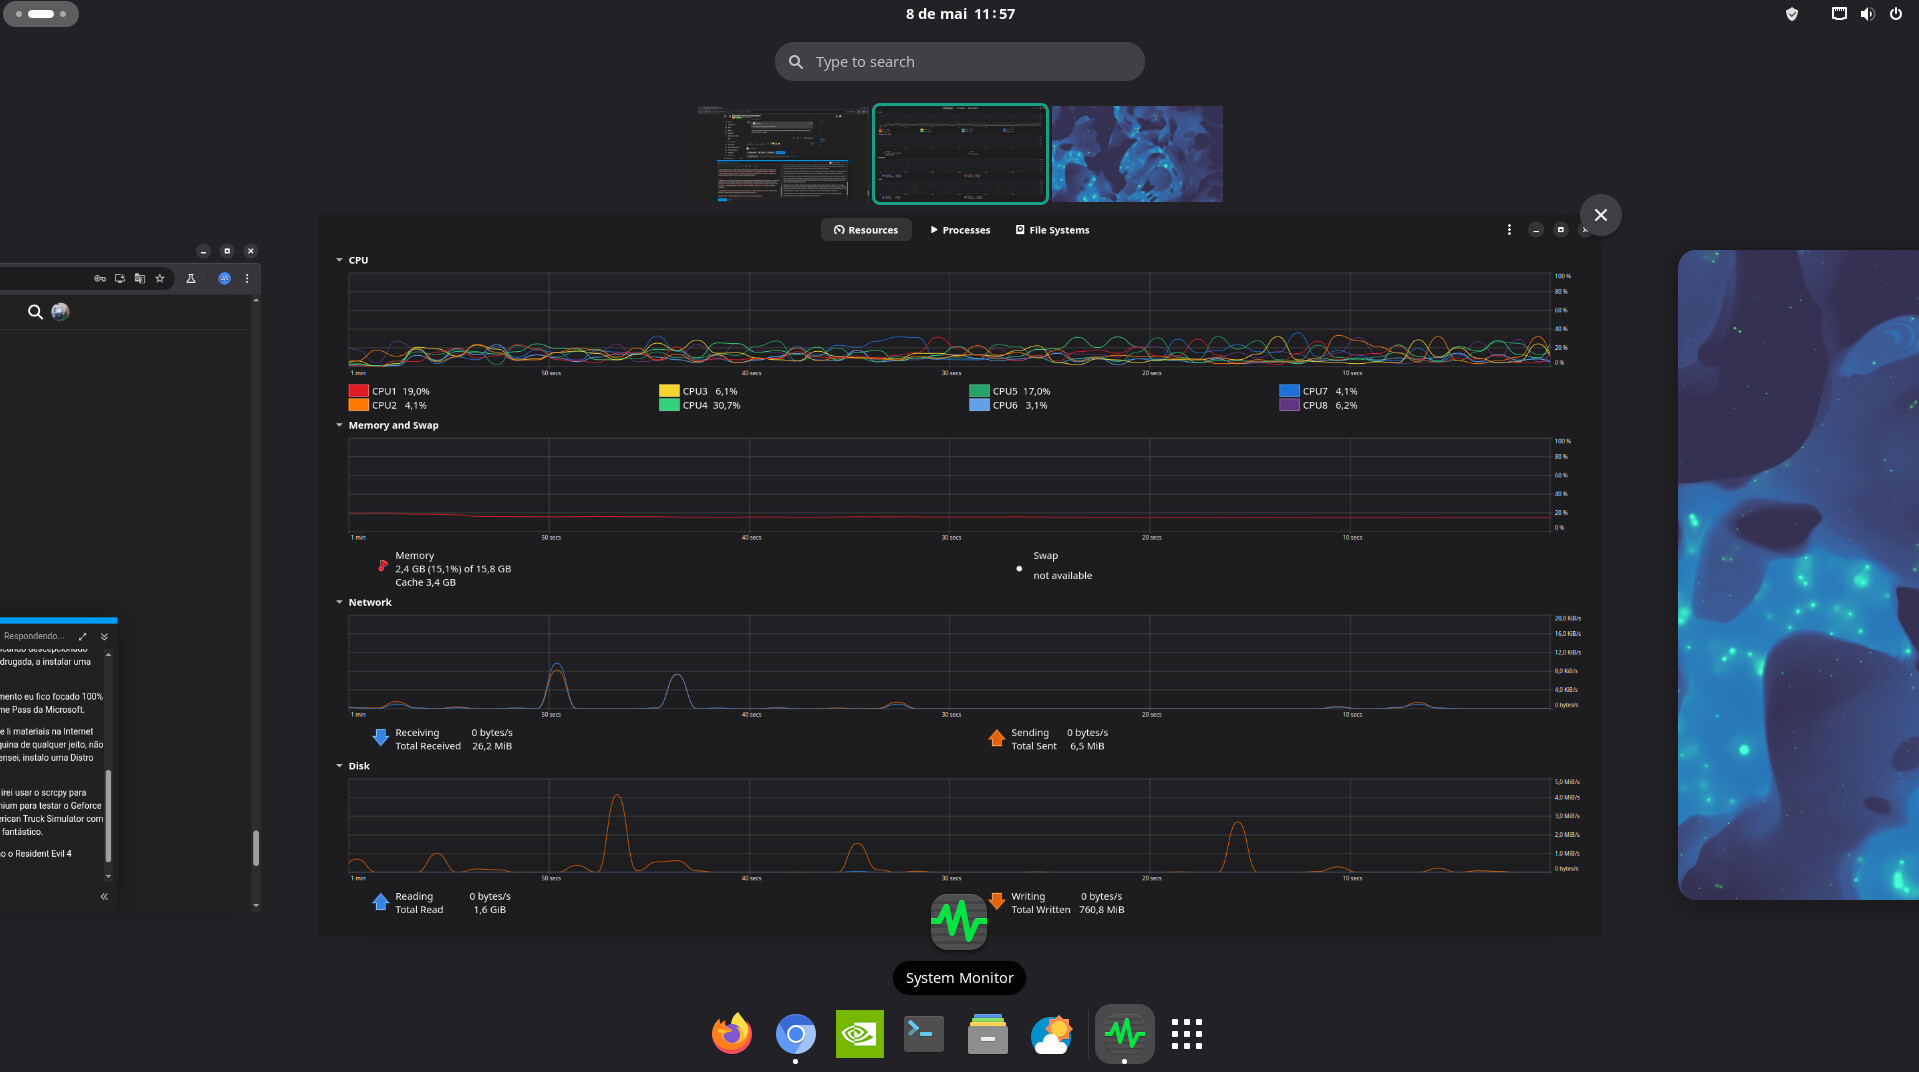Open the Weather app dock icon
This screenshot has height=1072, width=1919.
click(1051, 1034)
